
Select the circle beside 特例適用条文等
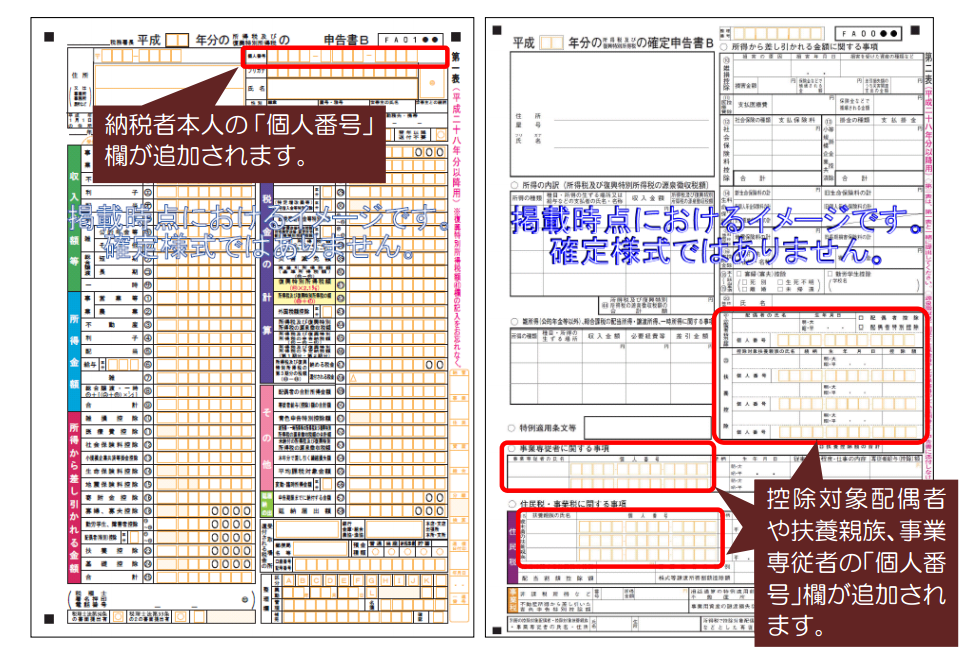(512, 427)
